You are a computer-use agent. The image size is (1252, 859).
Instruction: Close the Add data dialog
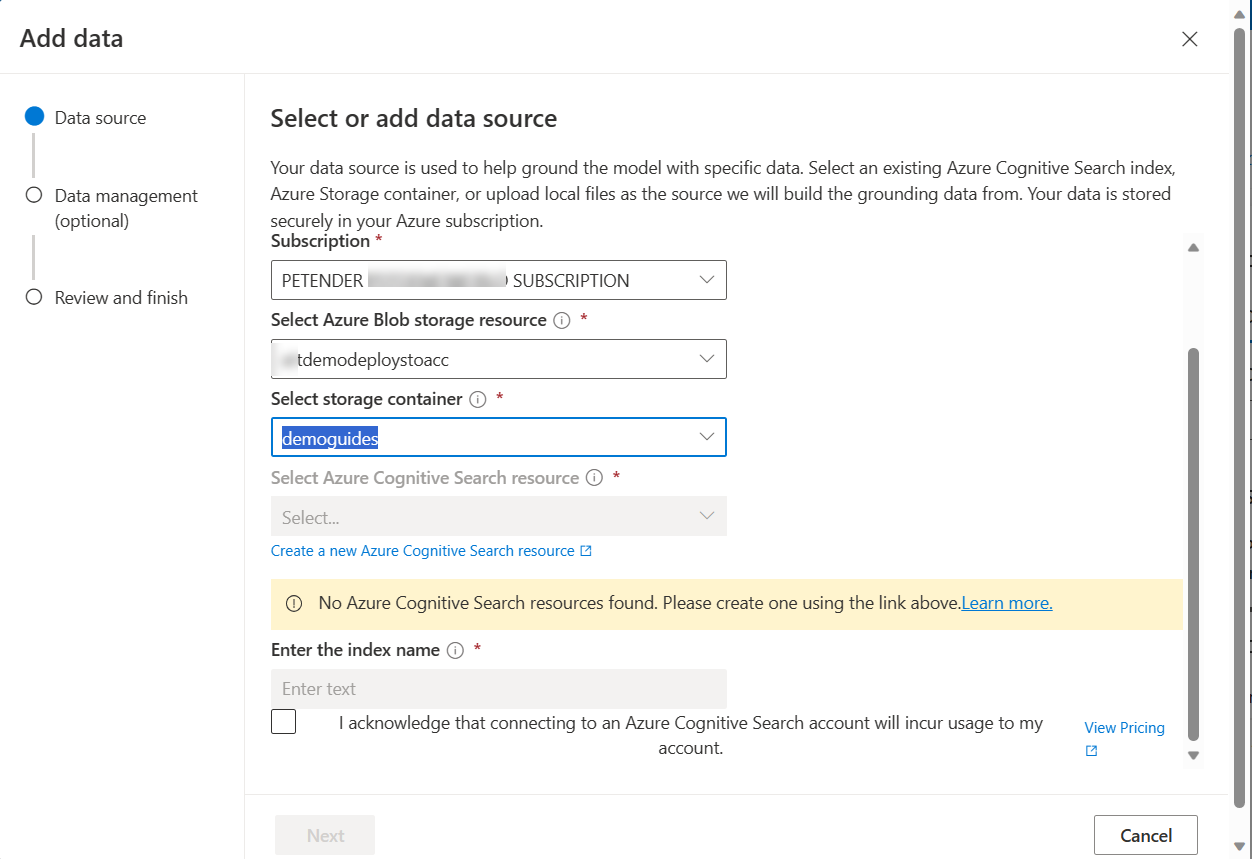1189,39
